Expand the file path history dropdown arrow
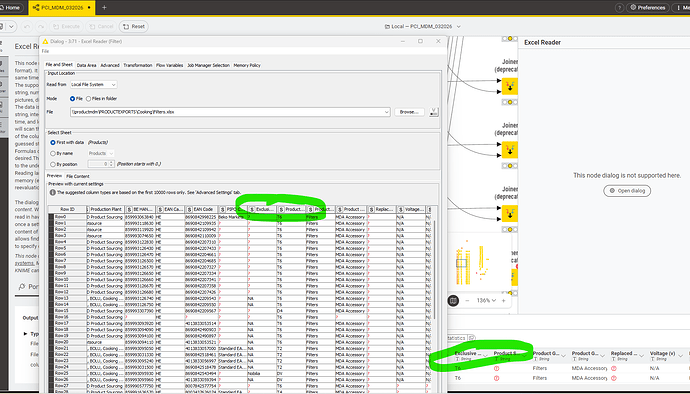The width and height of the screenshot is (690, 394). click(x=387, y=112)
